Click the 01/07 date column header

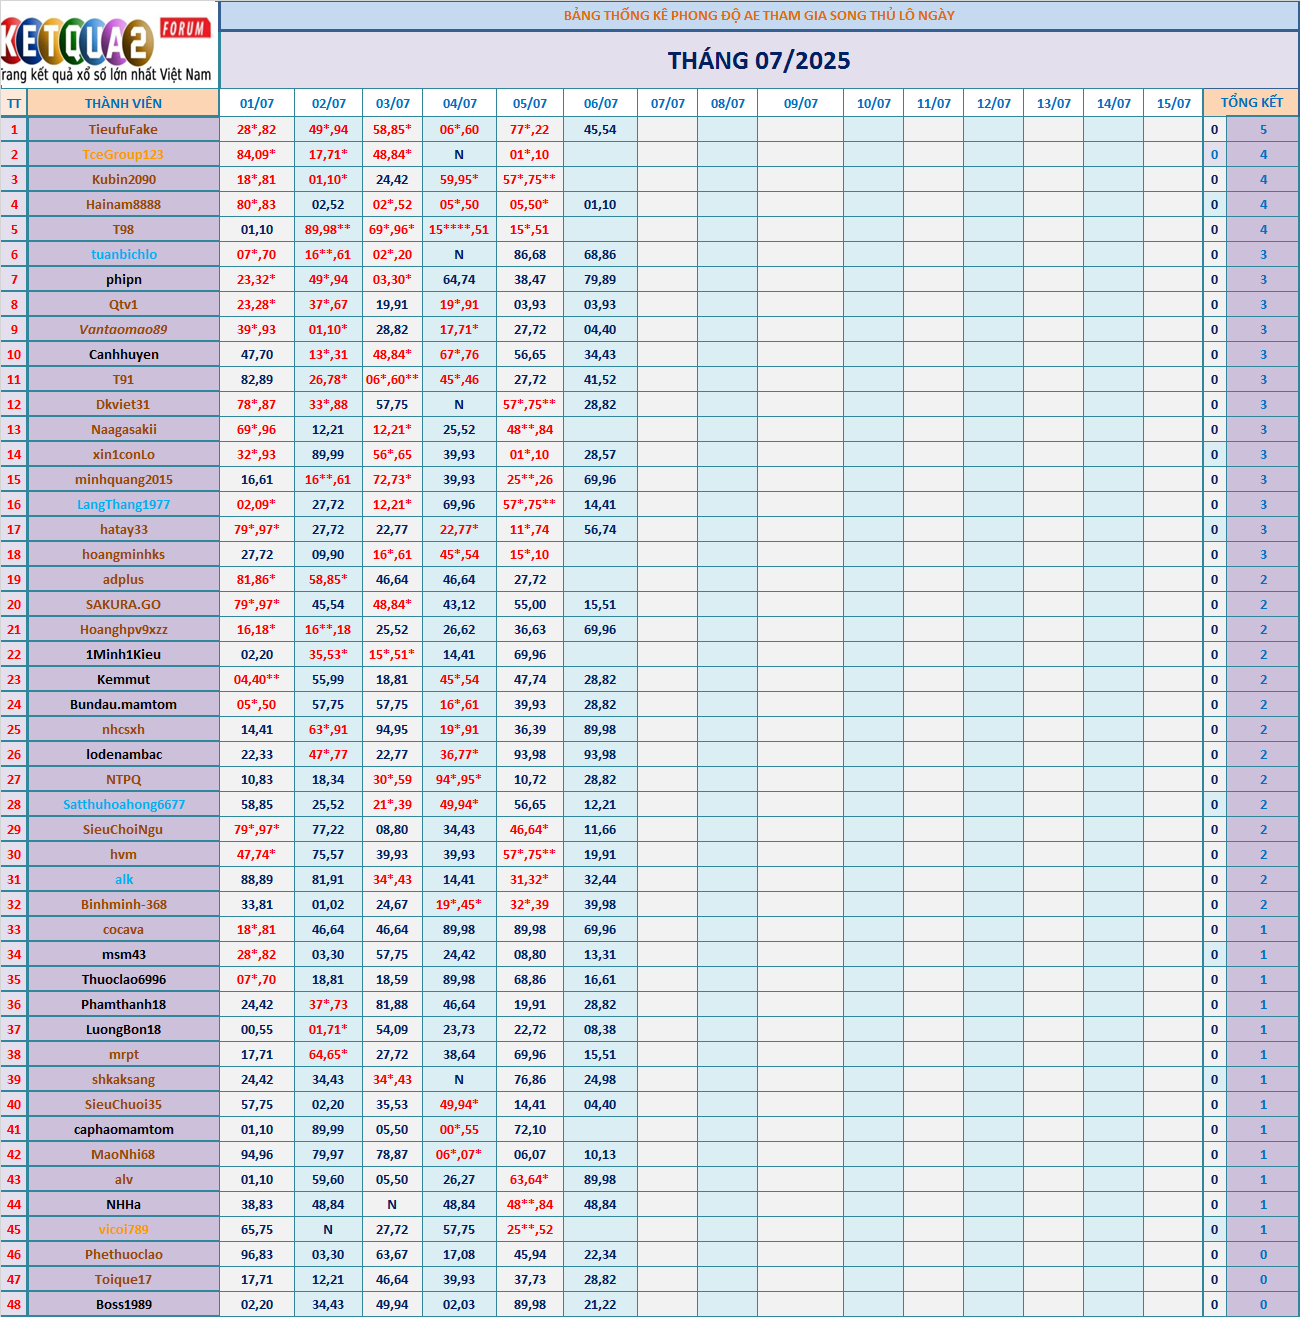click(257, 103)
